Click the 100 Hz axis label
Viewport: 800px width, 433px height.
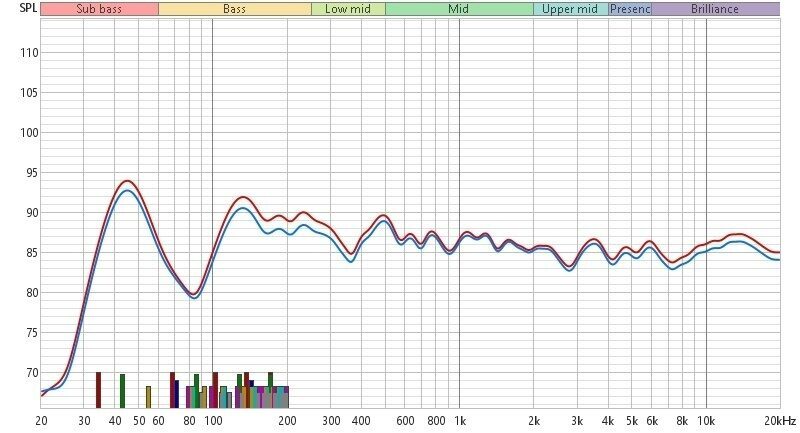click(x=213, y=421)
